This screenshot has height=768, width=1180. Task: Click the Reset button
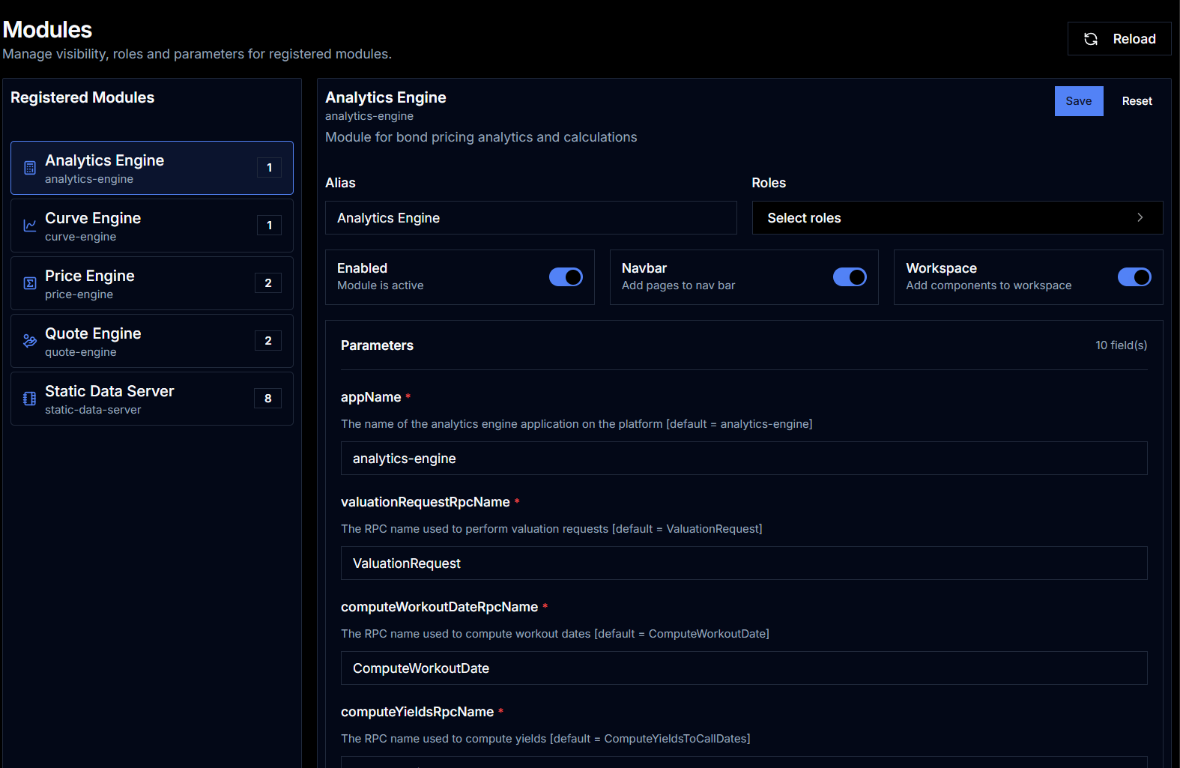(1136, 101)
